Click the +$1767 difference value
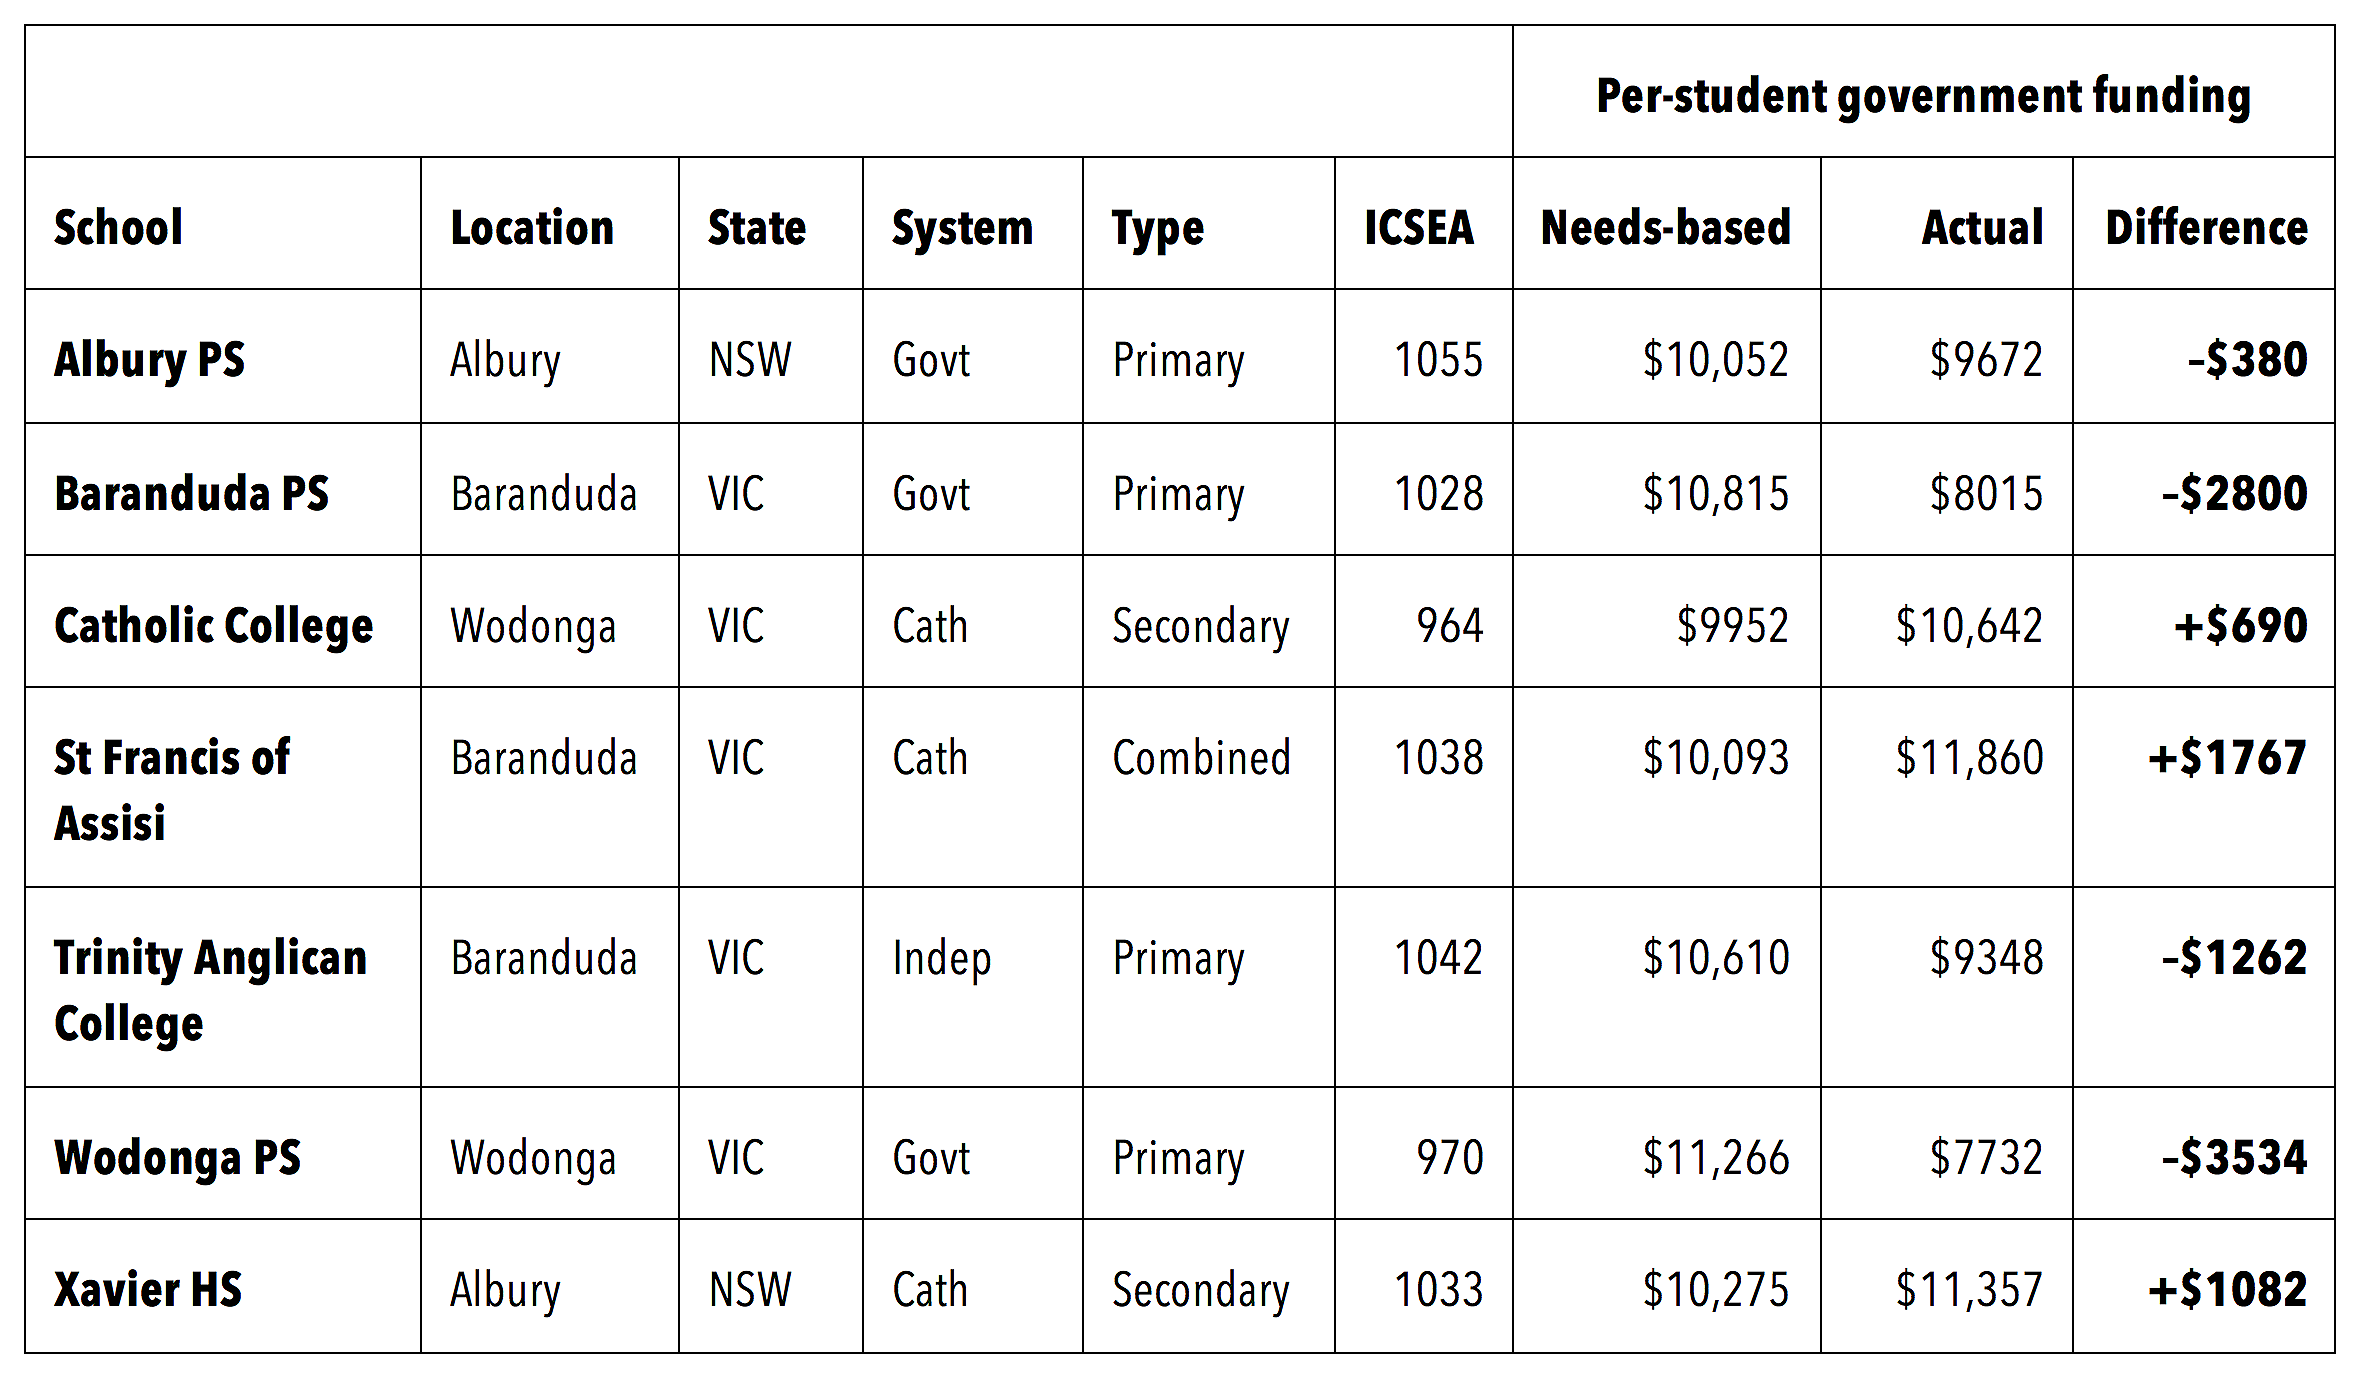The image size is (2359, 1386). 2228,757
